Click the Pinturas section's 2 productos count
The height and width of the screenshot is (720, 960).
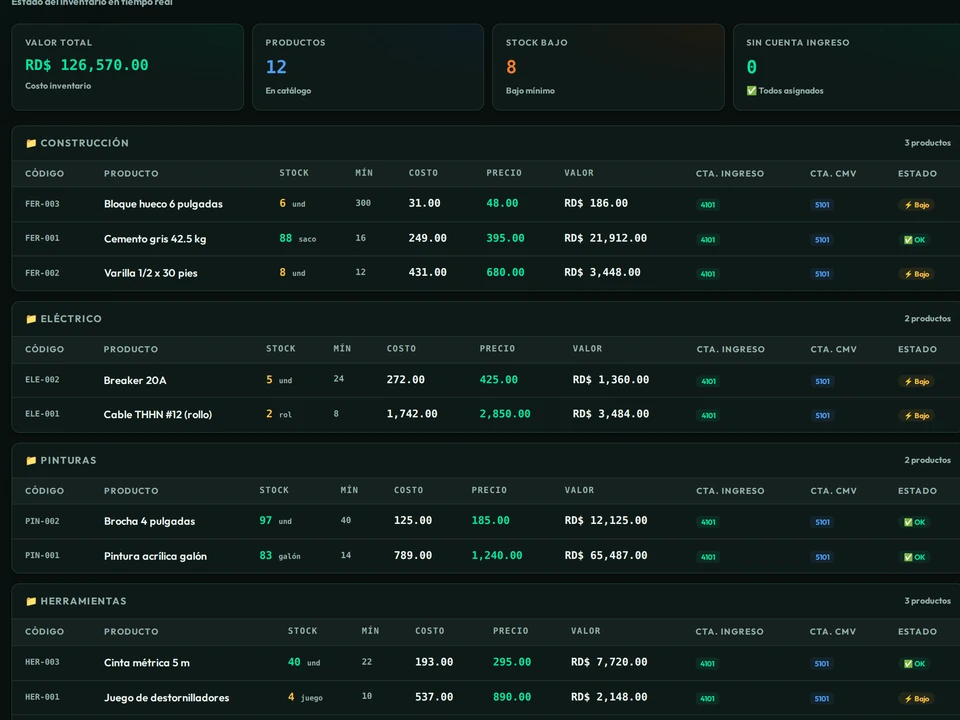click(928, 460)
